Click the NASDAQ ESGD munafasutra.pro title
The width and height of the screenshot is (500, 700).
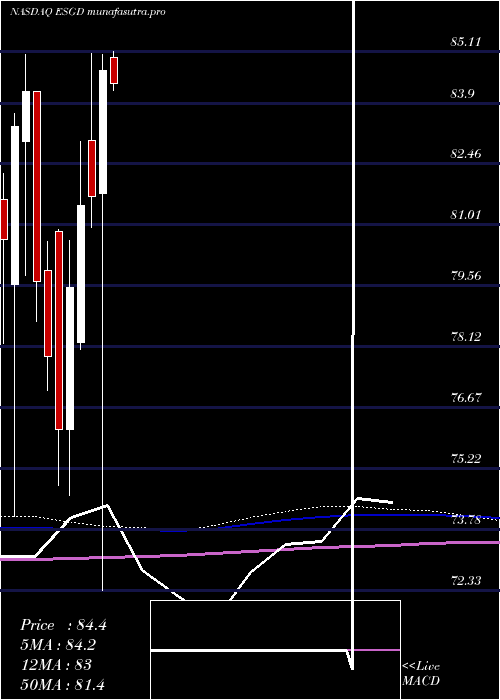tap(88, 12)
